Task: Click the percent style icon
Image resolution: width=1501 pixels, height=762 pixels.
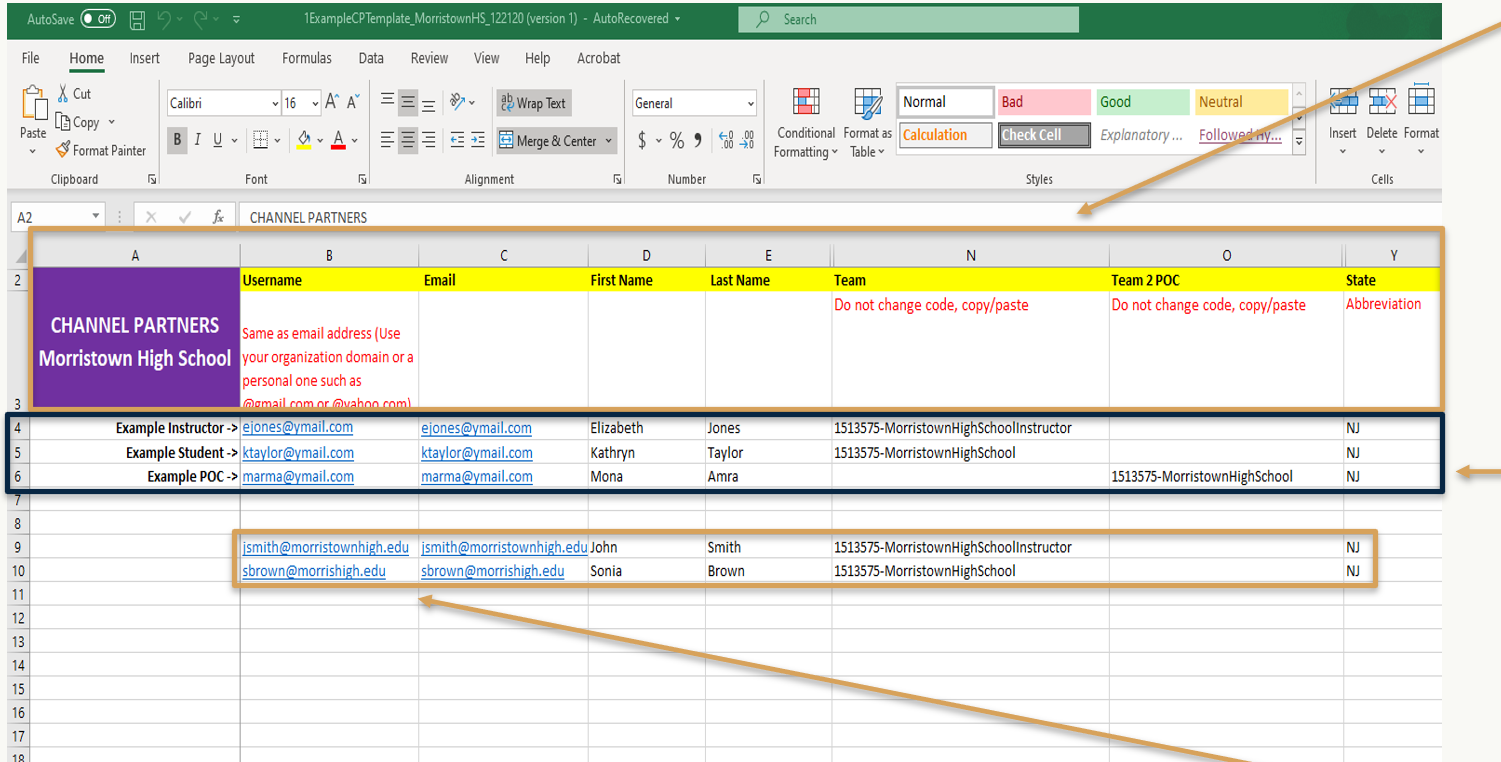Action: (x=677, y=141)
